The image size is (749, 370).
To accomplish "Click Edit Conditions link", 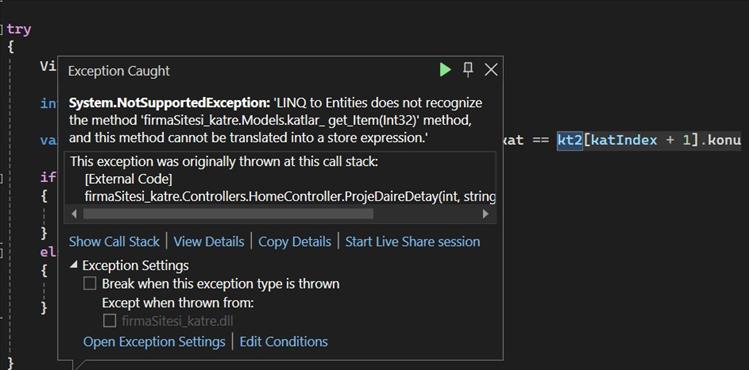I will pyautogui.click(x=284, y=342).
